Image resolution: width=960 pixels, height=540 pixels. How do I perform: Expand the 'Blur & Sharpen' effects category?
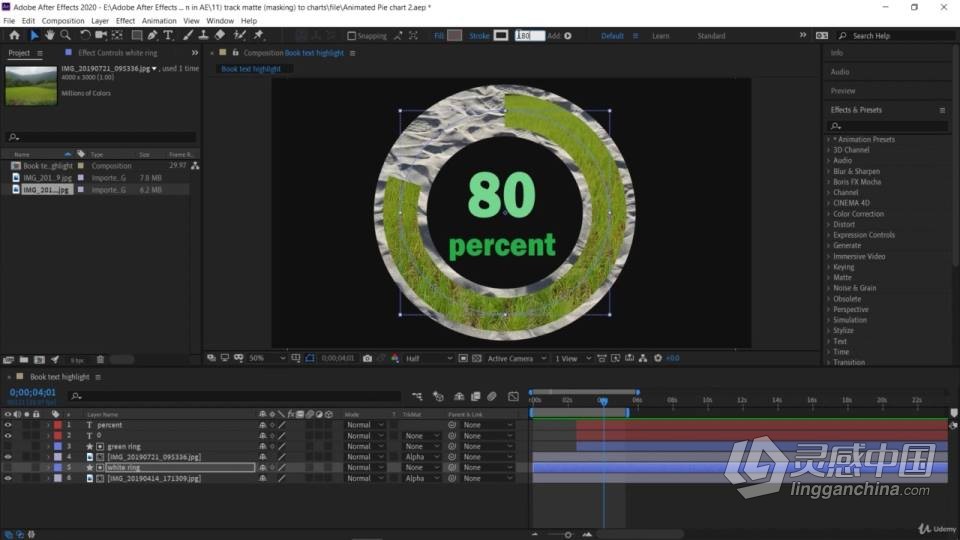point(829,171)
